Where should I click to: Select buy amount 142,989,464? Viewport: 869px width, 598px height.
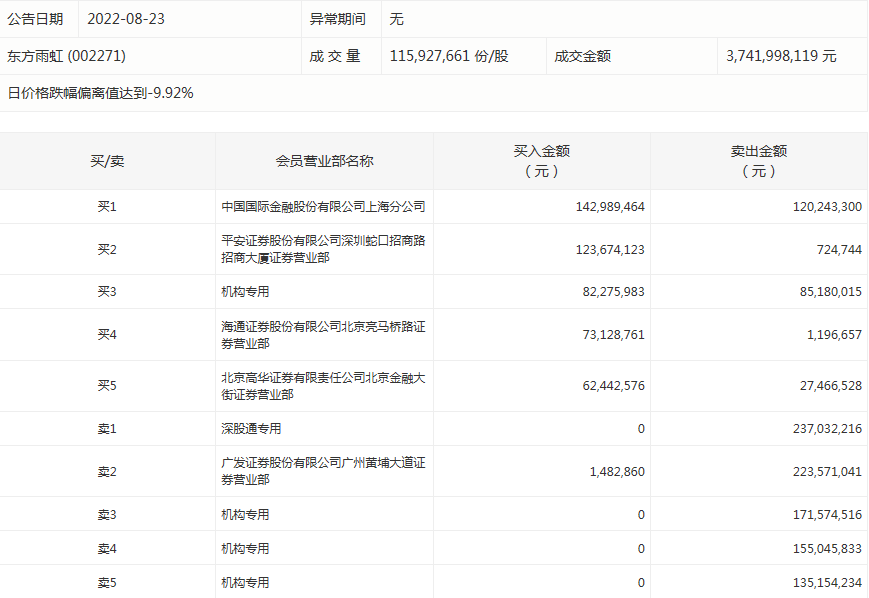pos(610,207)
